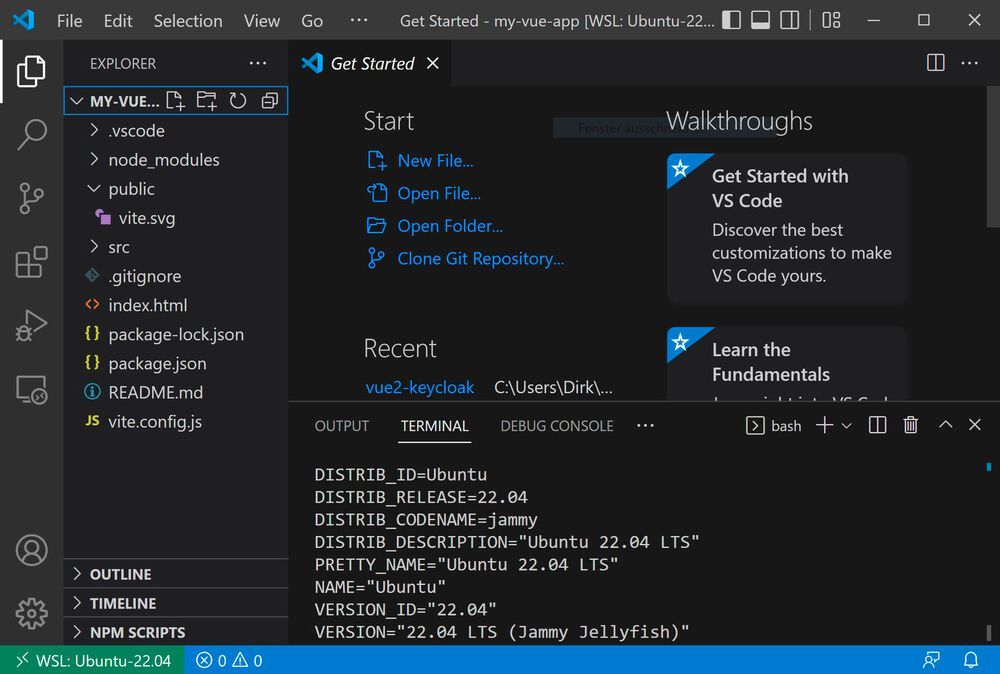Open Source Control view
The image size is (1000, 674).
(x=31, y=198)
